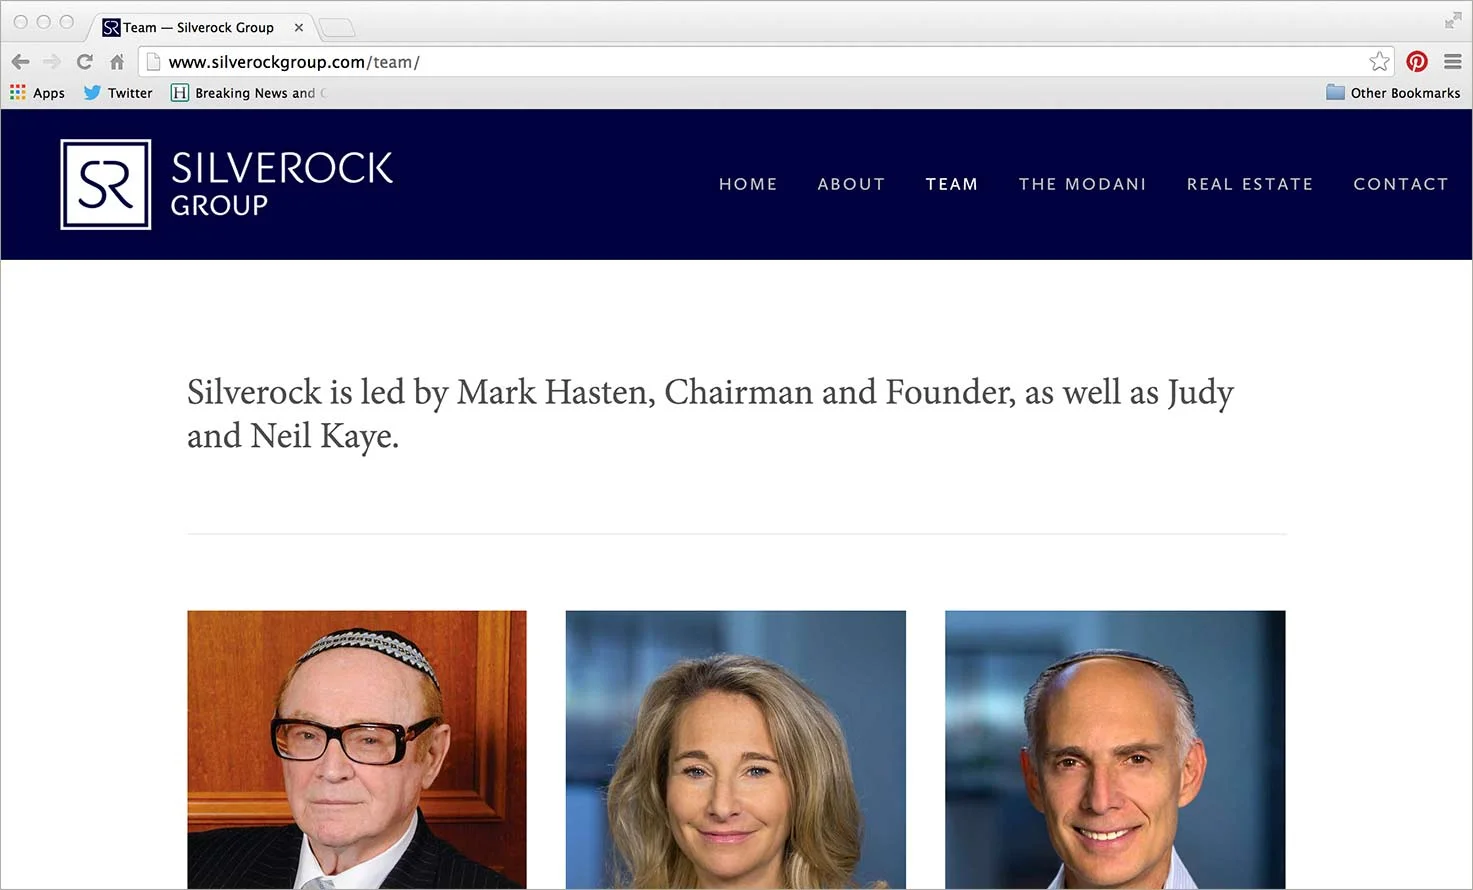Open a new browser tab
The width and height of the screenshot is (1473, 890).
point(337,28)
